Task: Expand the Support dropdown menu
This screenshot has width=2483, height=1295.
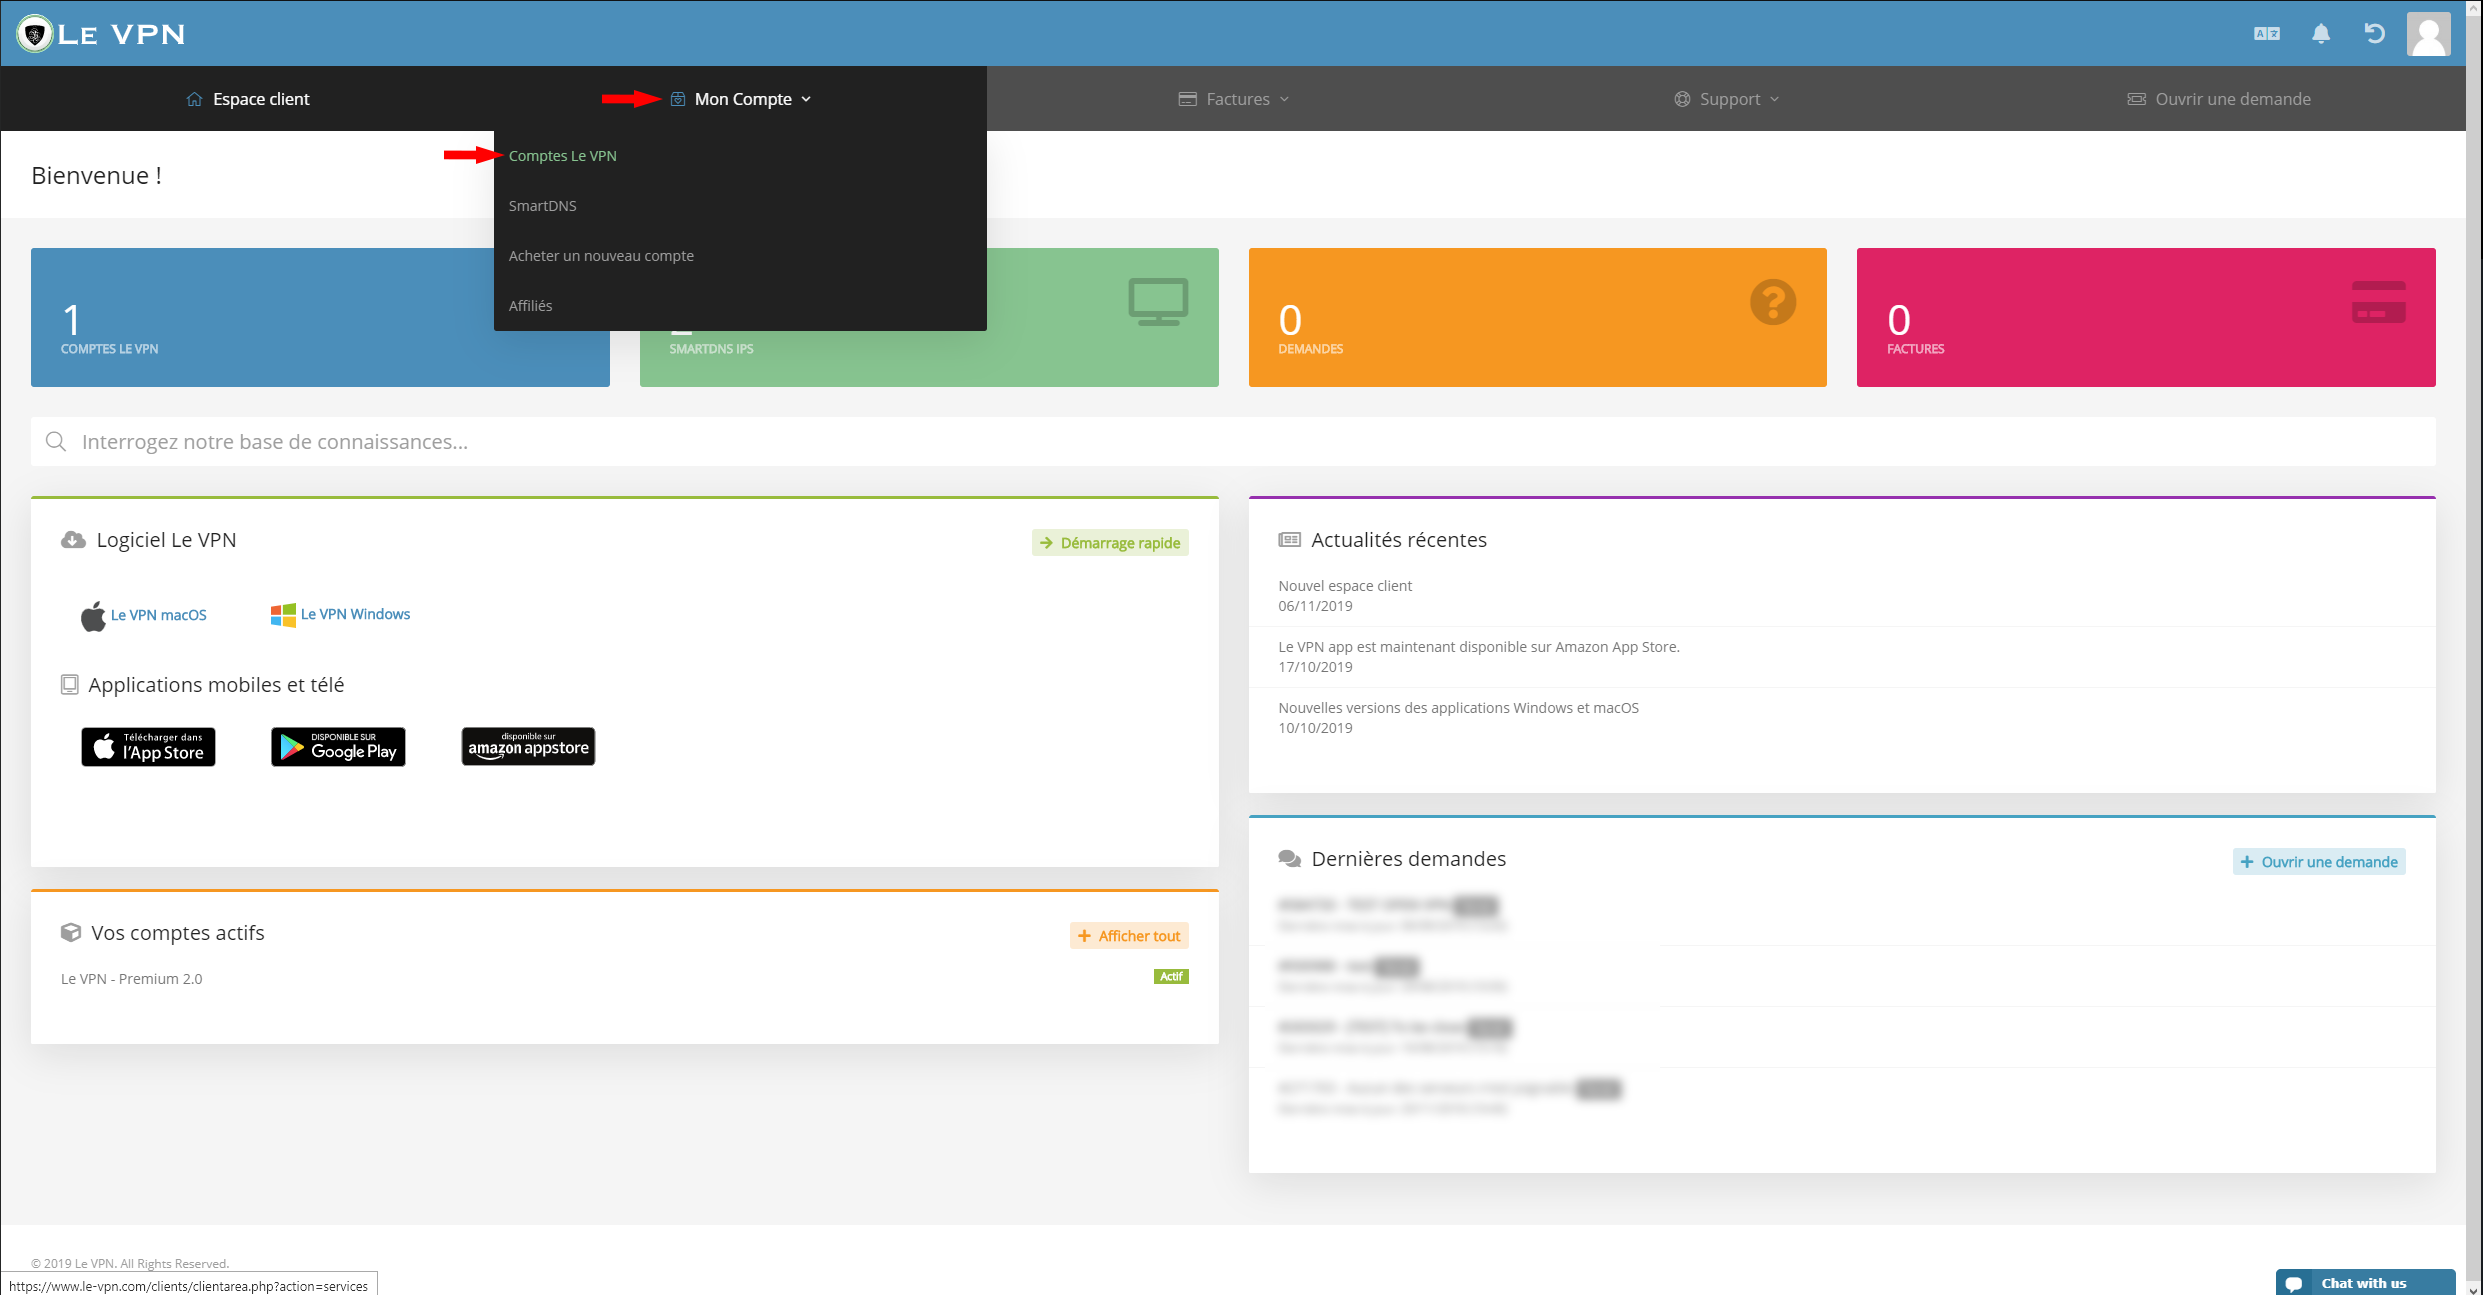Action: pyautogui.click(x=1727, y=99)
